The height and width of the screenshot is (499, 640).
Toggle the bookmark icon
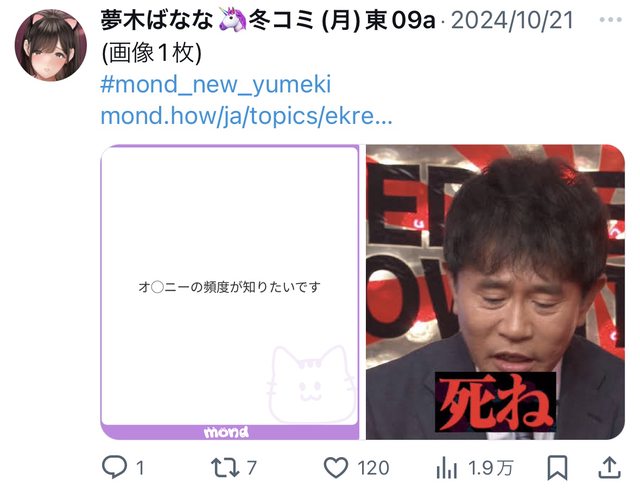click(557, 468)
